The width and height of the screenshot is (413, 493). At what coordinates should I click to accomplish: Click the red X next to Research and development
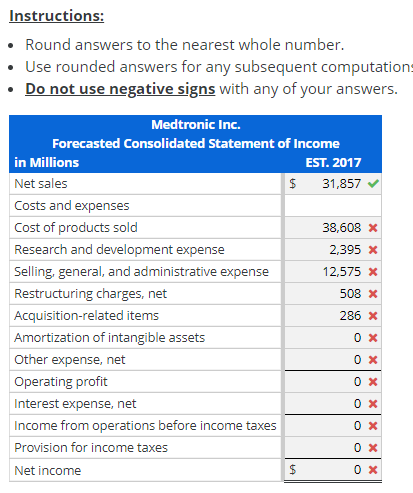(x=373, y=250)
